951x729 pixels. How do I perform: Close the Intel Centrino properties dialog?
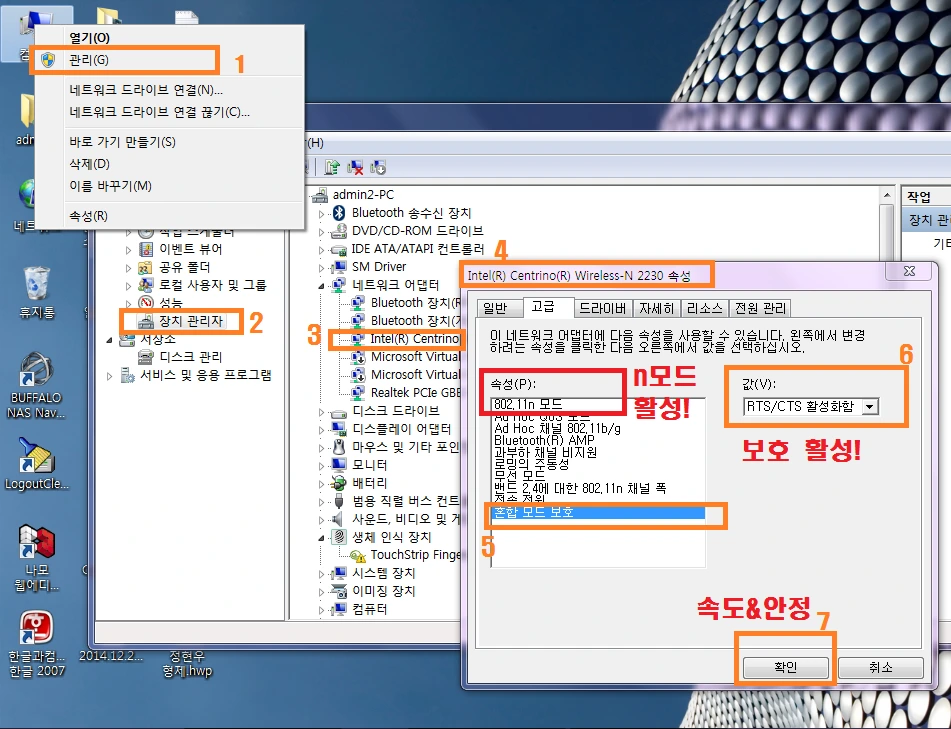tap(909, 271)
